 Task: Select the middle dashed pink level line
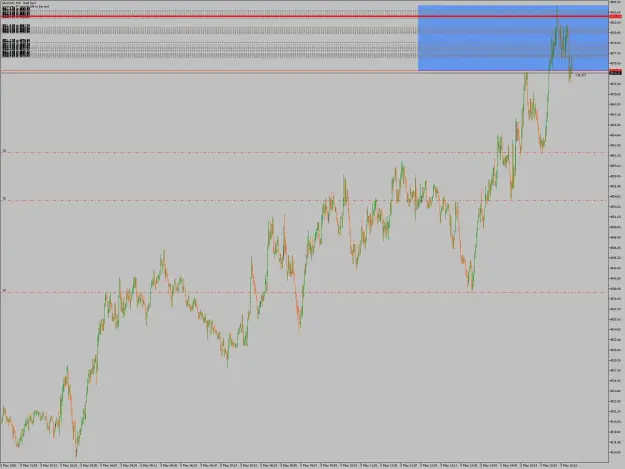(x=305, y=200)
